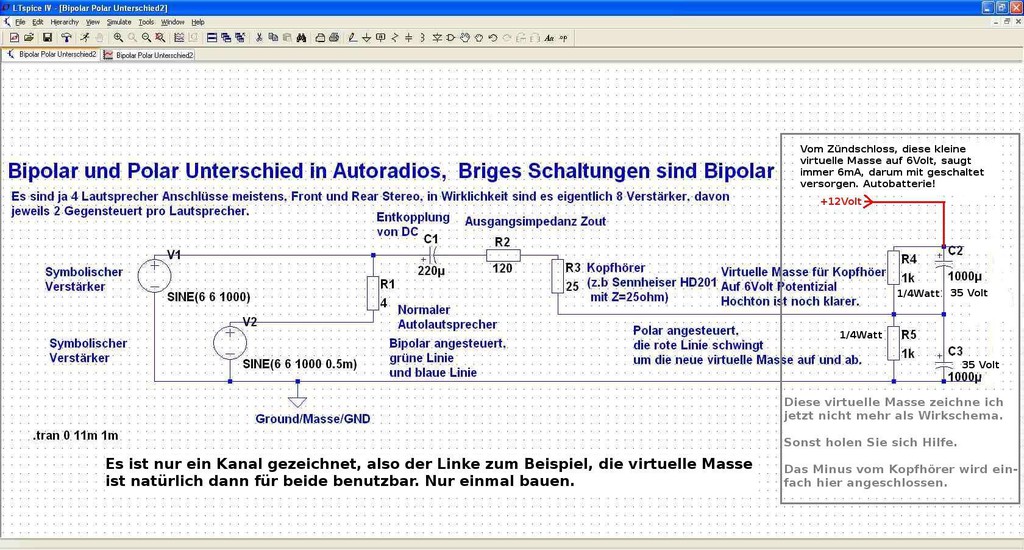
Task: Place a Diode from toolbar
Action: coord(437,38)
